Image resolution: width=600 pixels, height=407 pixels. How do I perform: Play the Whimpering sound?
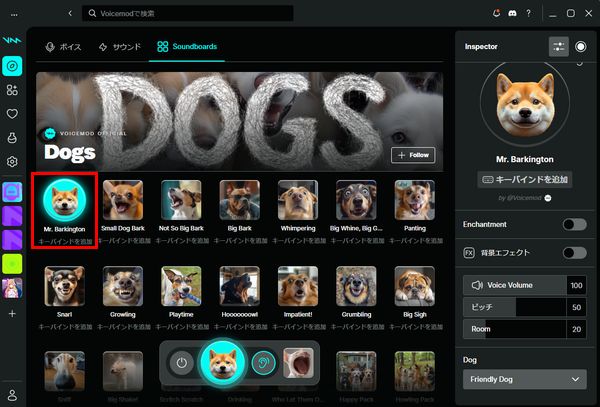pos(298,200)
